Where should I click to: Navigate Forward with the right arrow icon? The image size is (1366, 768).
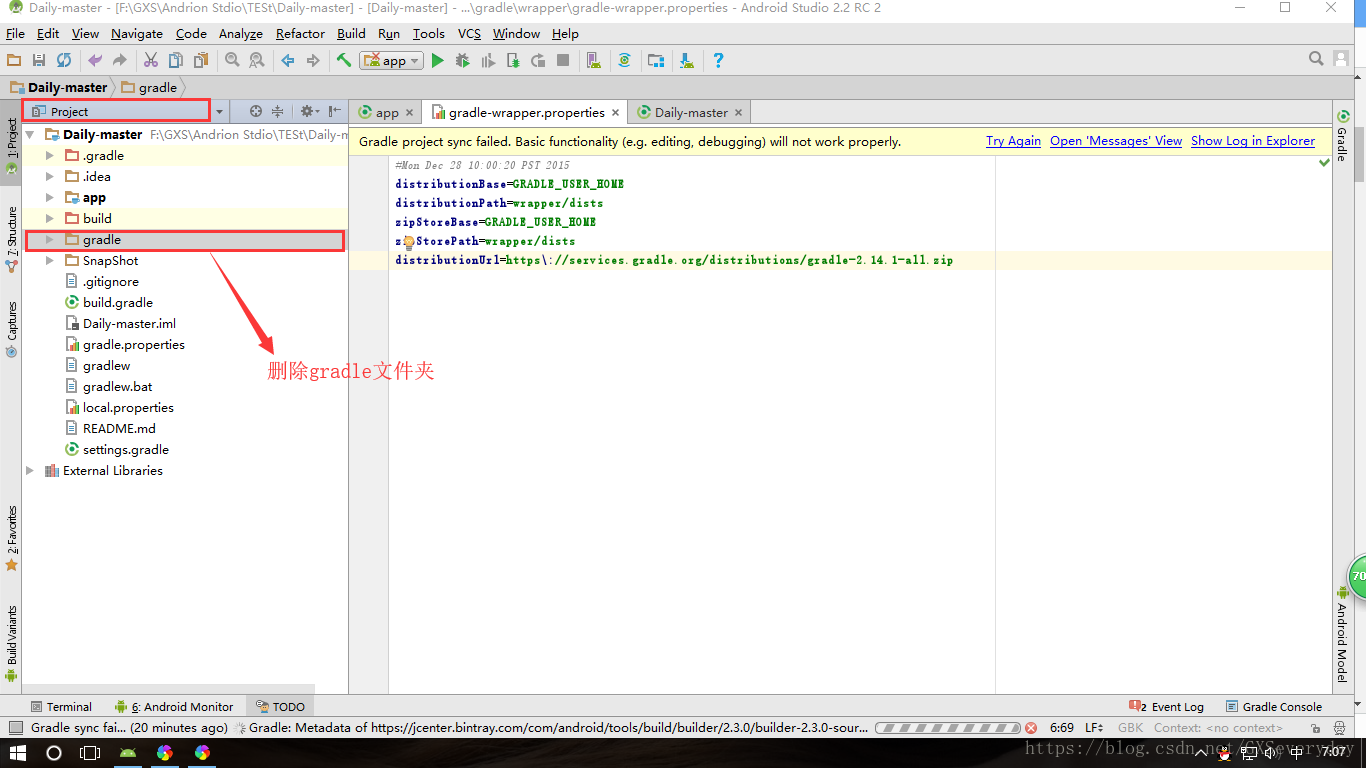(313, 61)
